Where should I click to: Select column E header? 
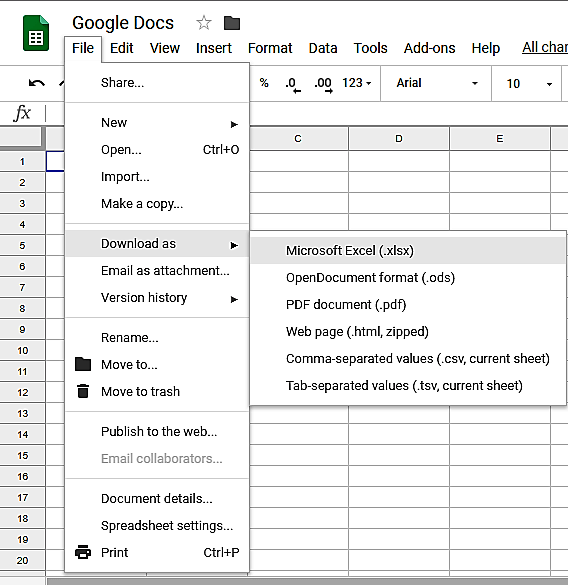(x=500, y=139)
